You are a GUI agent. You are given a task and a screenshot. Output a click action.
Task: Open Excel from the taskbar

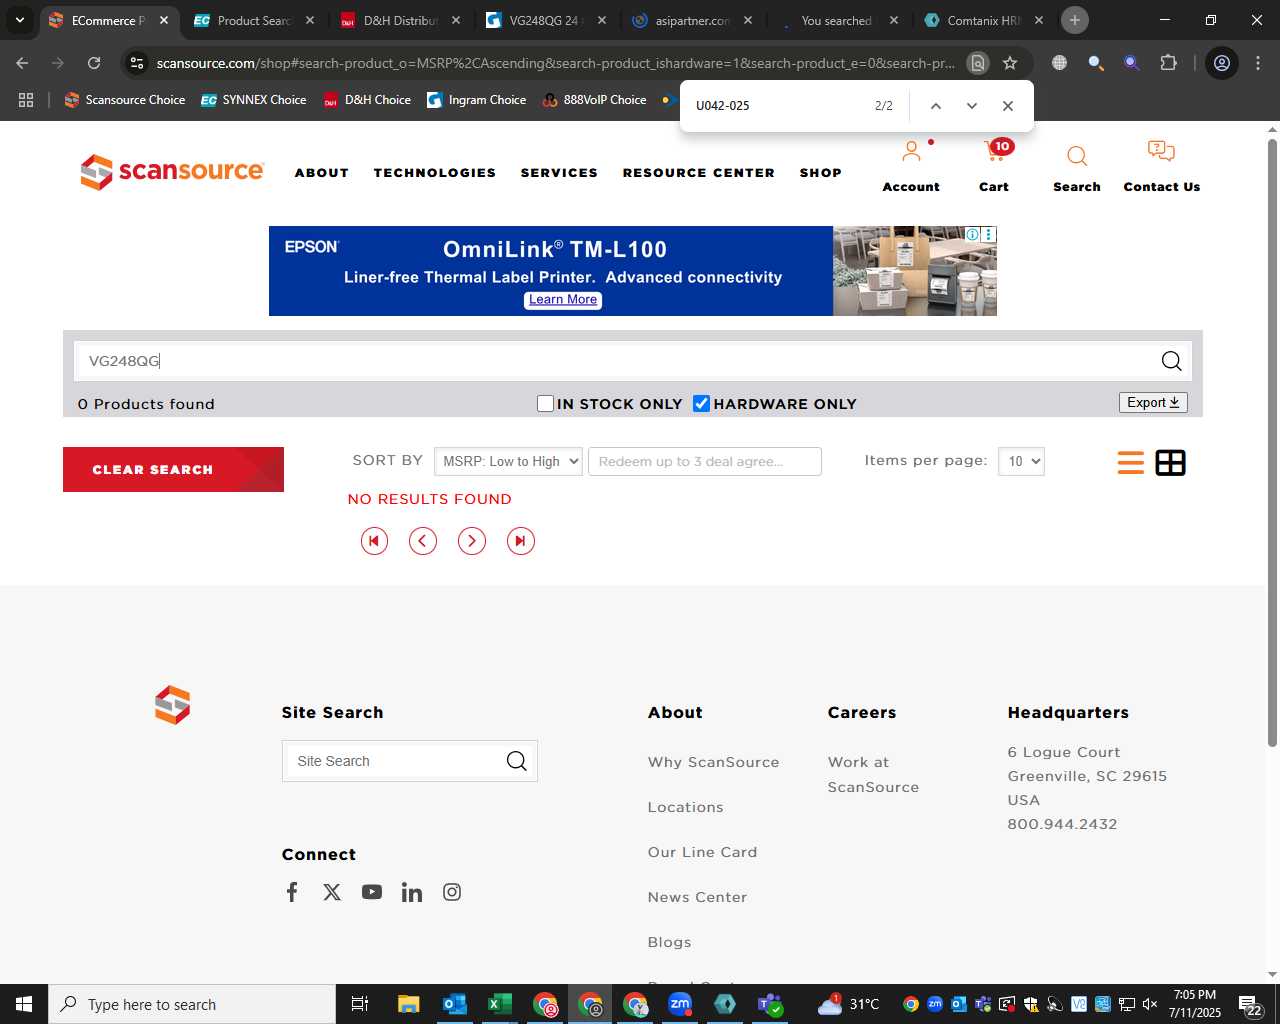[x=499, y=1004]
